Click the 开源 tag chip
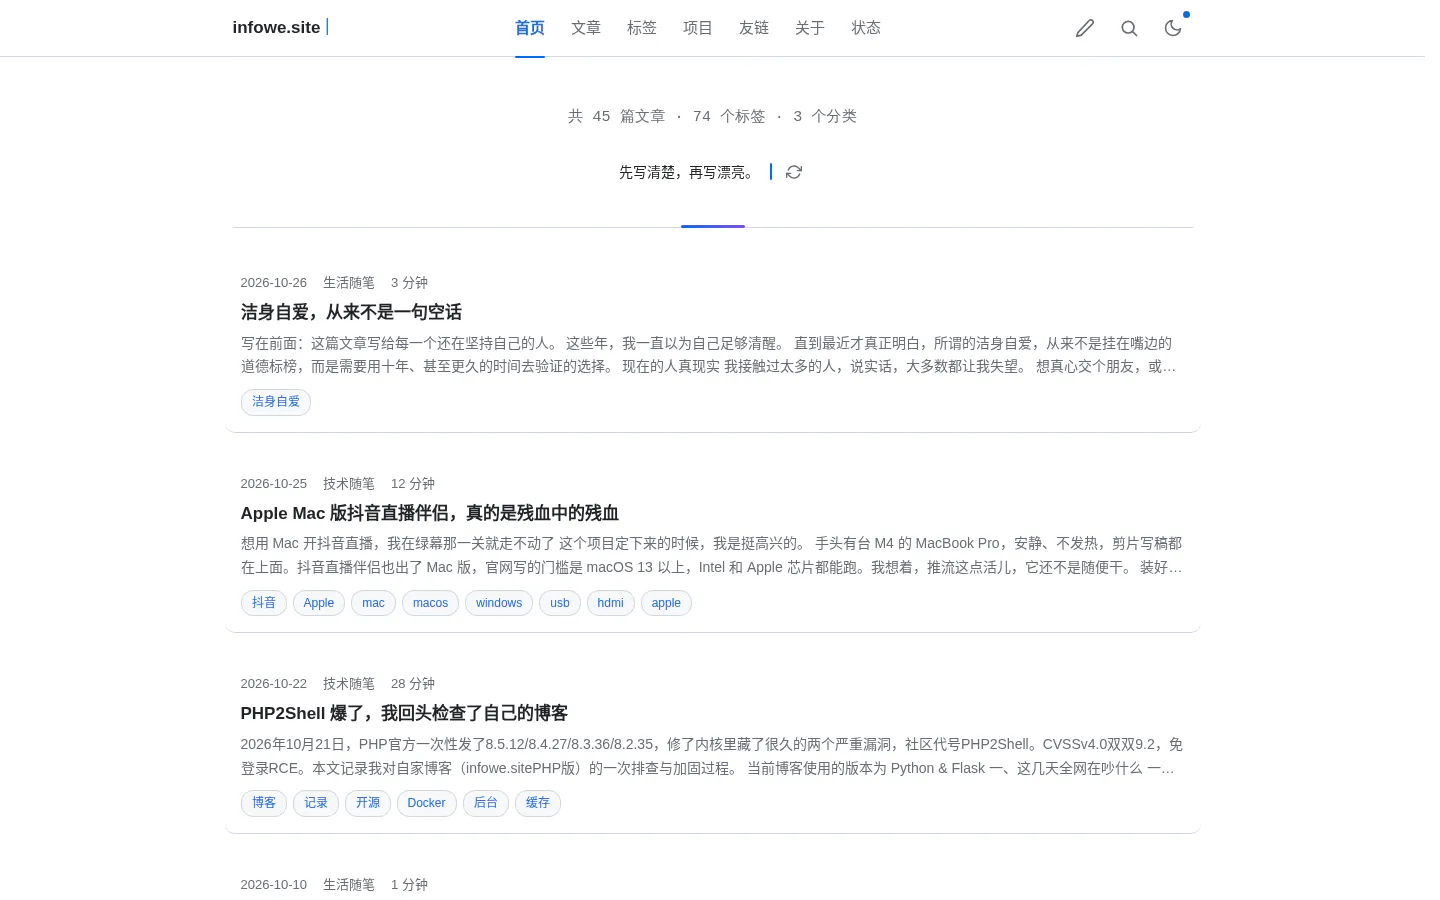The image size is (1440, 900). coord(368,803)
